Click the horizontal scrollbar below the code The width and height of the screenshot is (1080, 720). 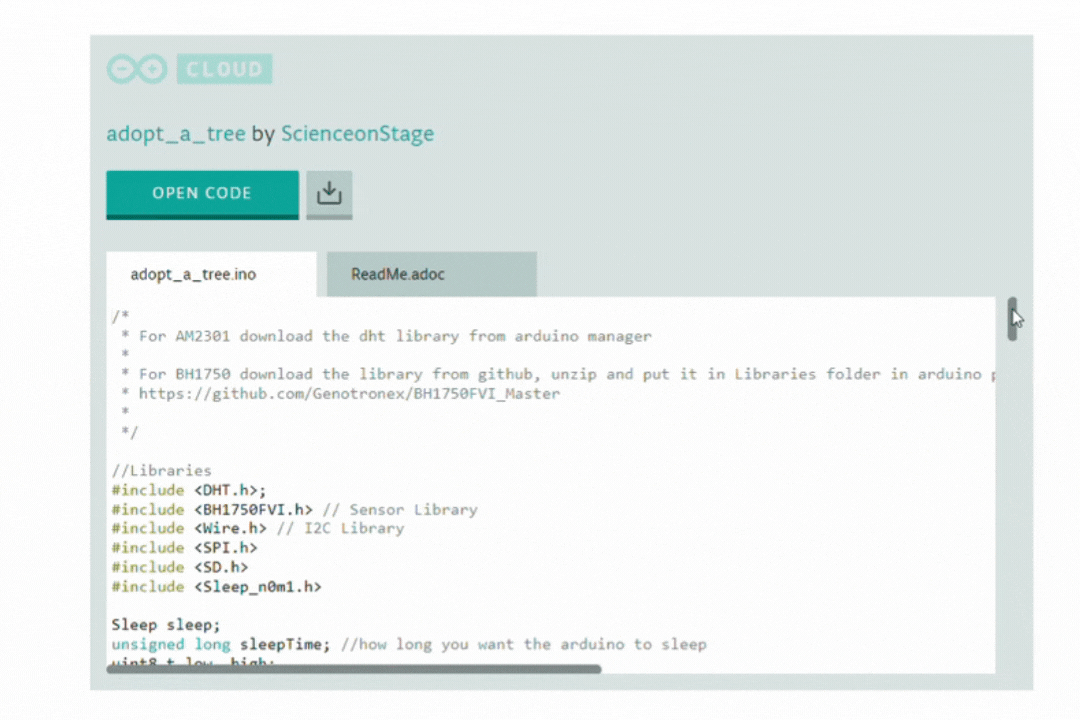coord(355,668)
